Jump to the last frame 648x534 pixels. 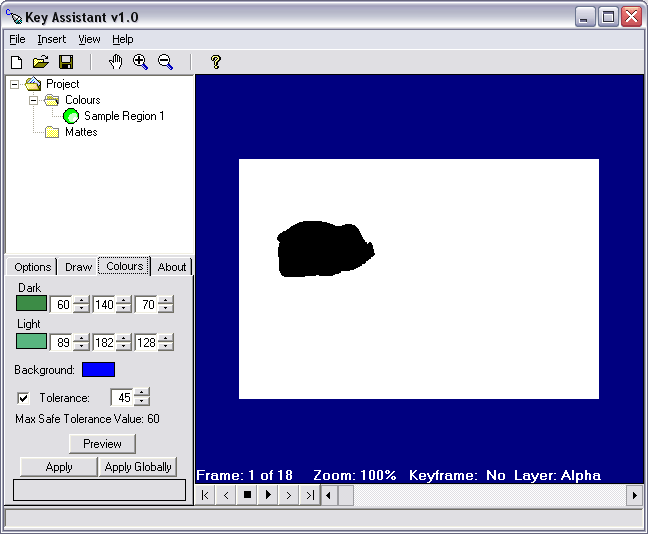pos(310,495)
